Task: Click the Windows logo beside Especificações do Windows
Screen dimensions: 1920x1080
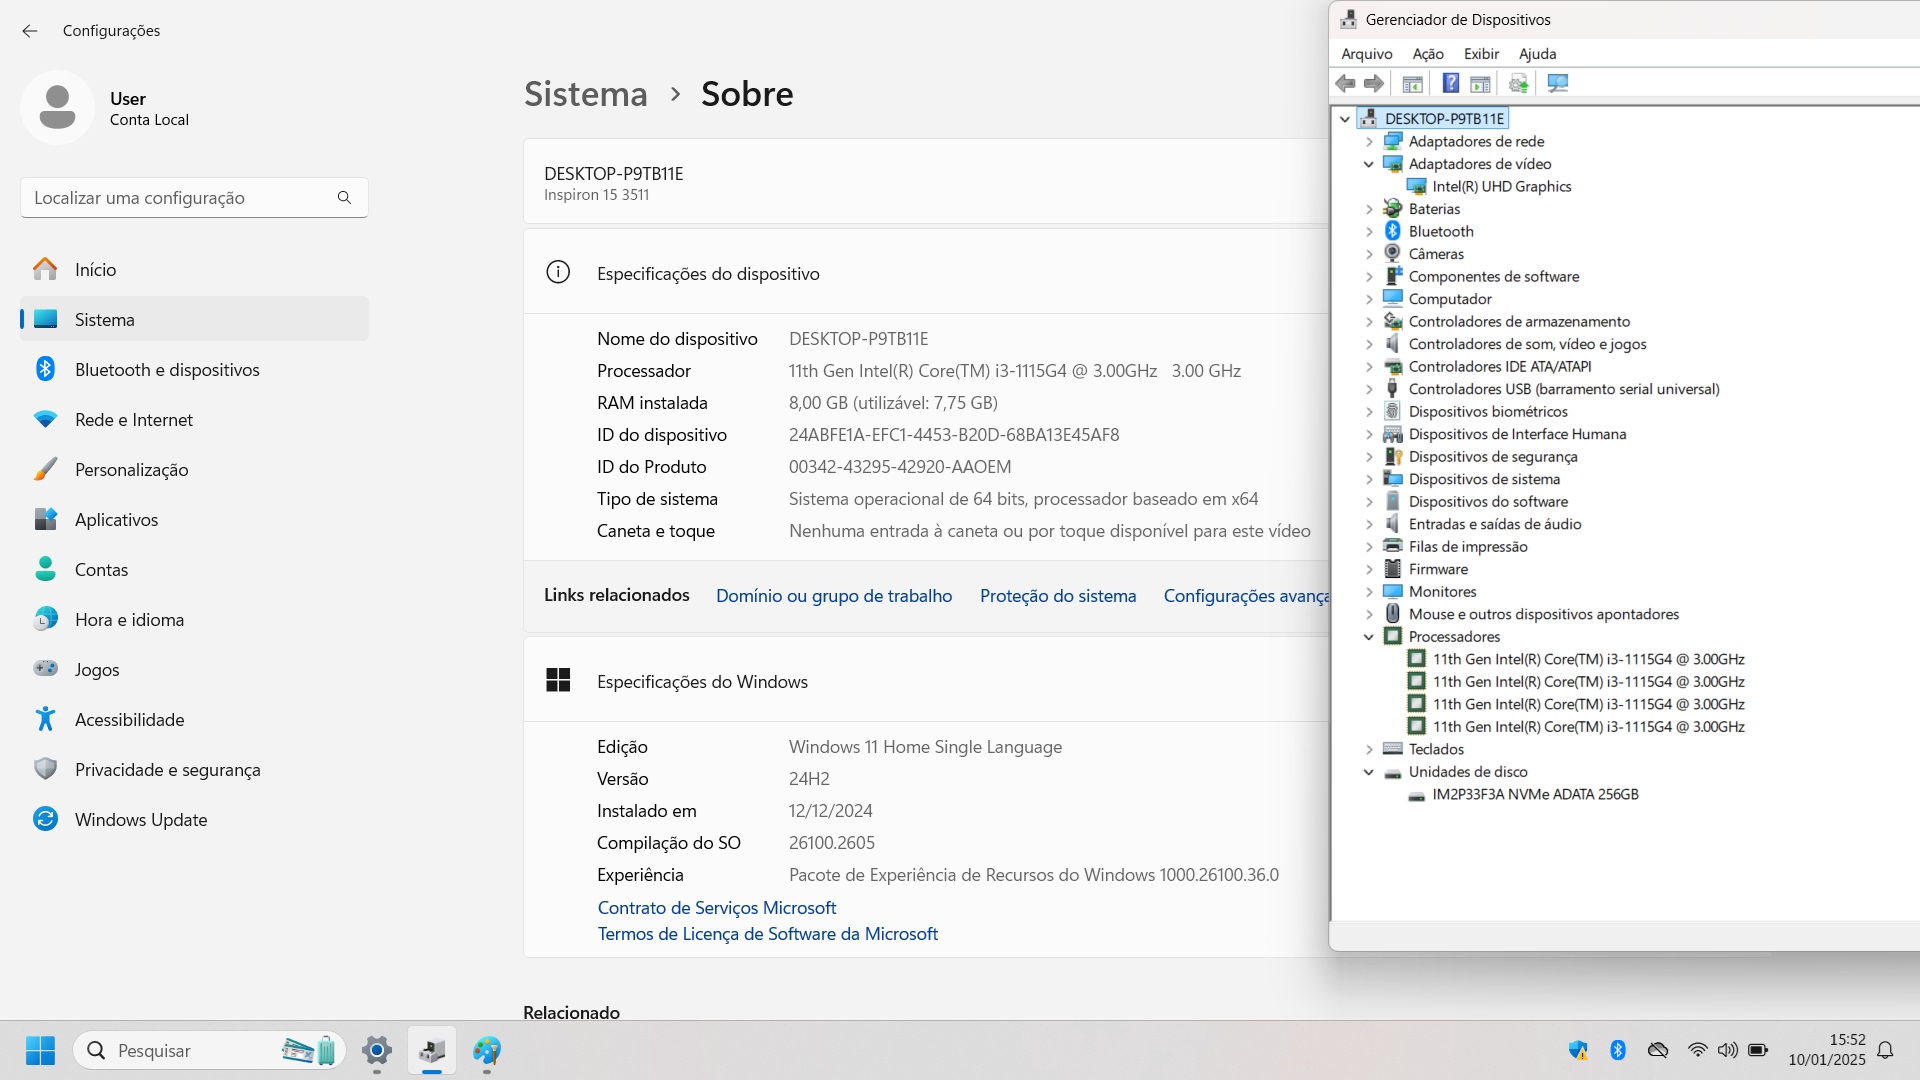Action: pos(558,681)
